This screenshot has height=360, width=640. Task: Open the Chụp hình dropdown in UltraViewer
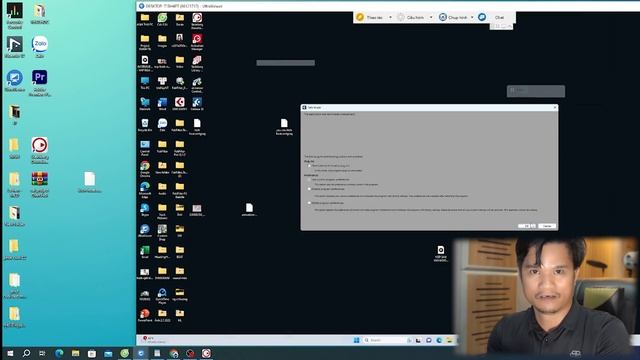[472, 18]
